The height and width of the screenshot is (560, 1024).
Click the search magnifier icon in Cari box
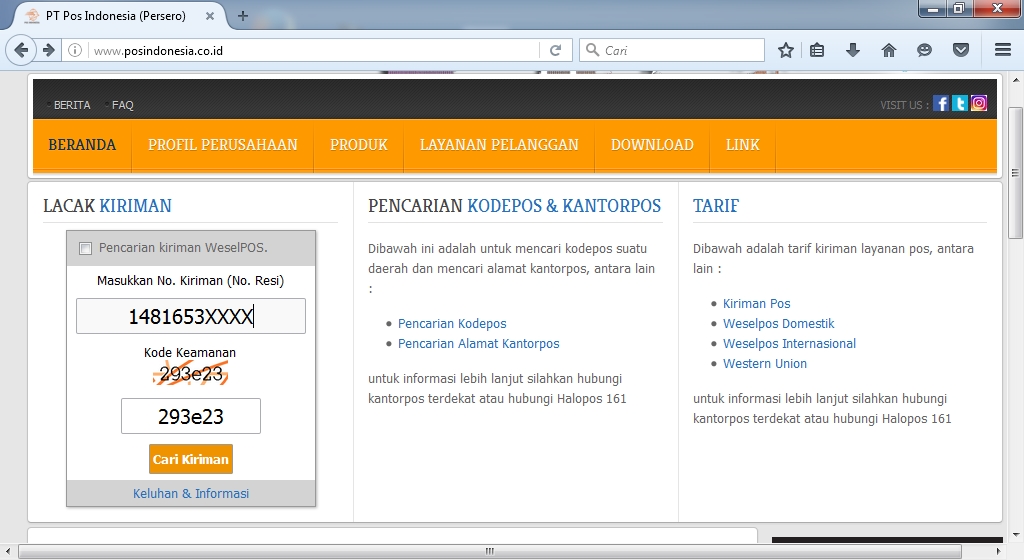pos(592,50)
